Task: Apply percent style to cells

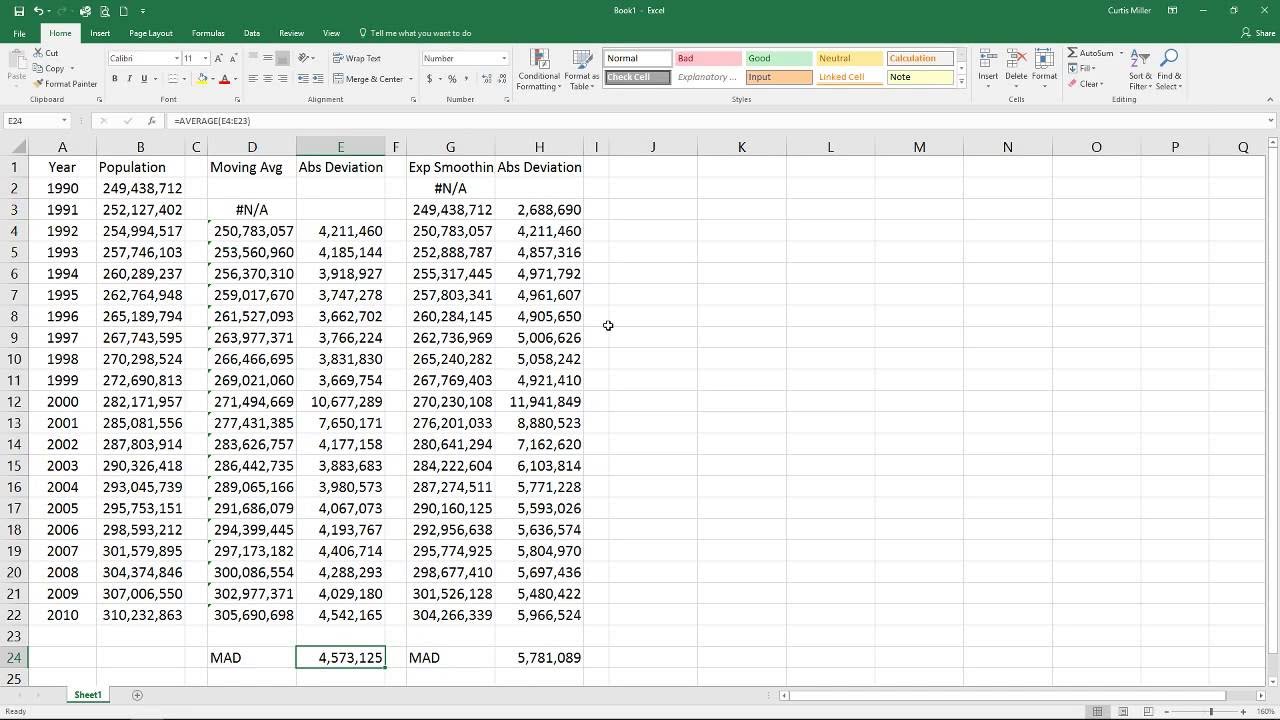Action: pyautogui.click(x=452, y=79)
